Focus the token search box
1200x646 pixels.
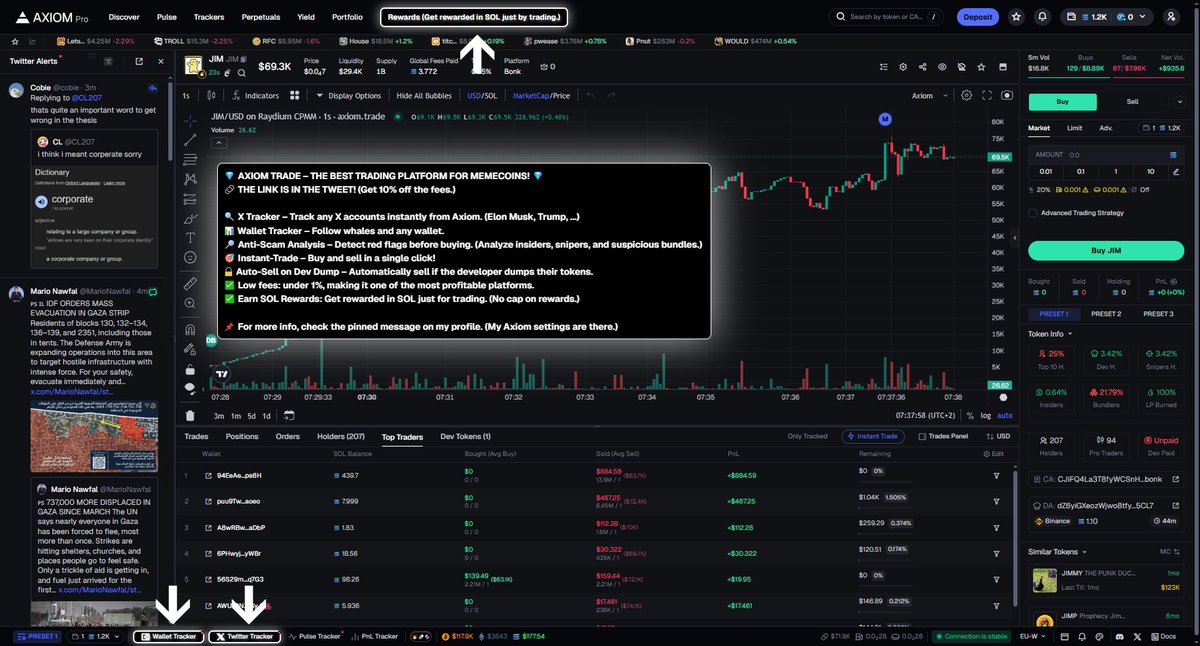coord(886,17)
